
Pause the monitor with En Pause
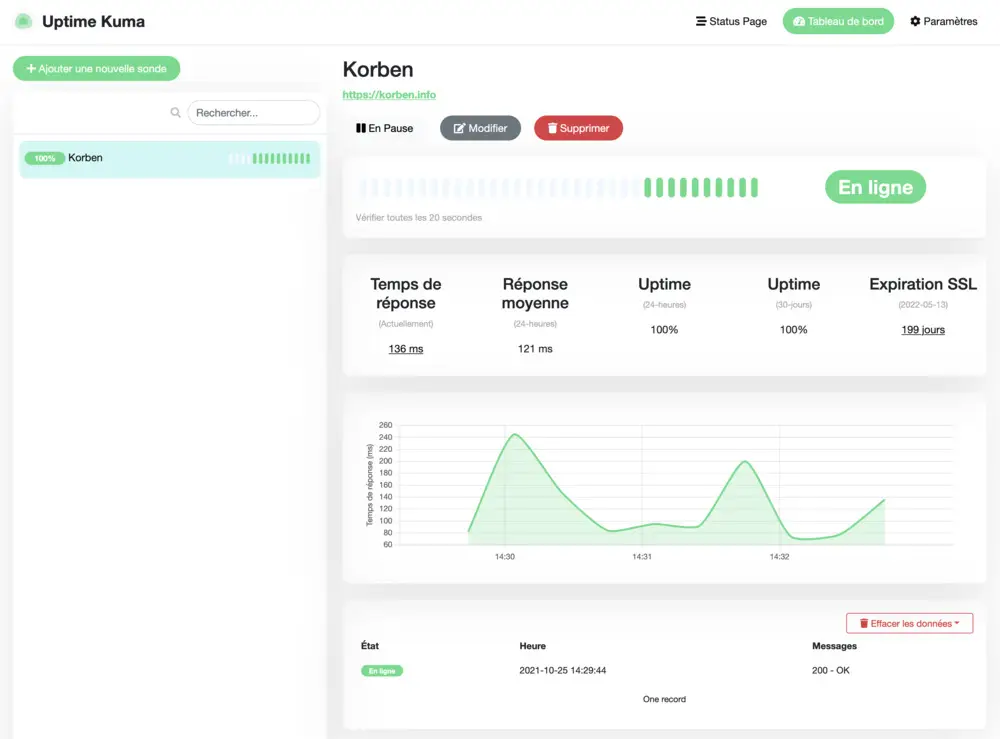tap(384, 128)
